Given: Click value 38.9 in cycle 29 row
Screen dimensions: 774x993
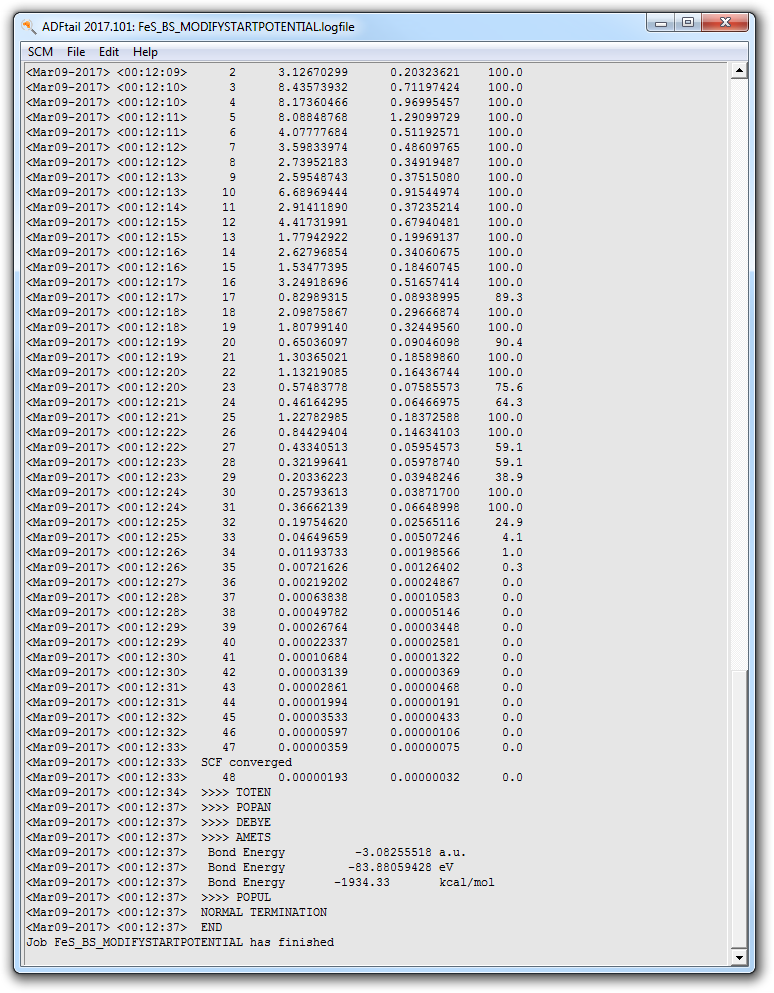Looking at the screenshot, I should coord(509,477).
